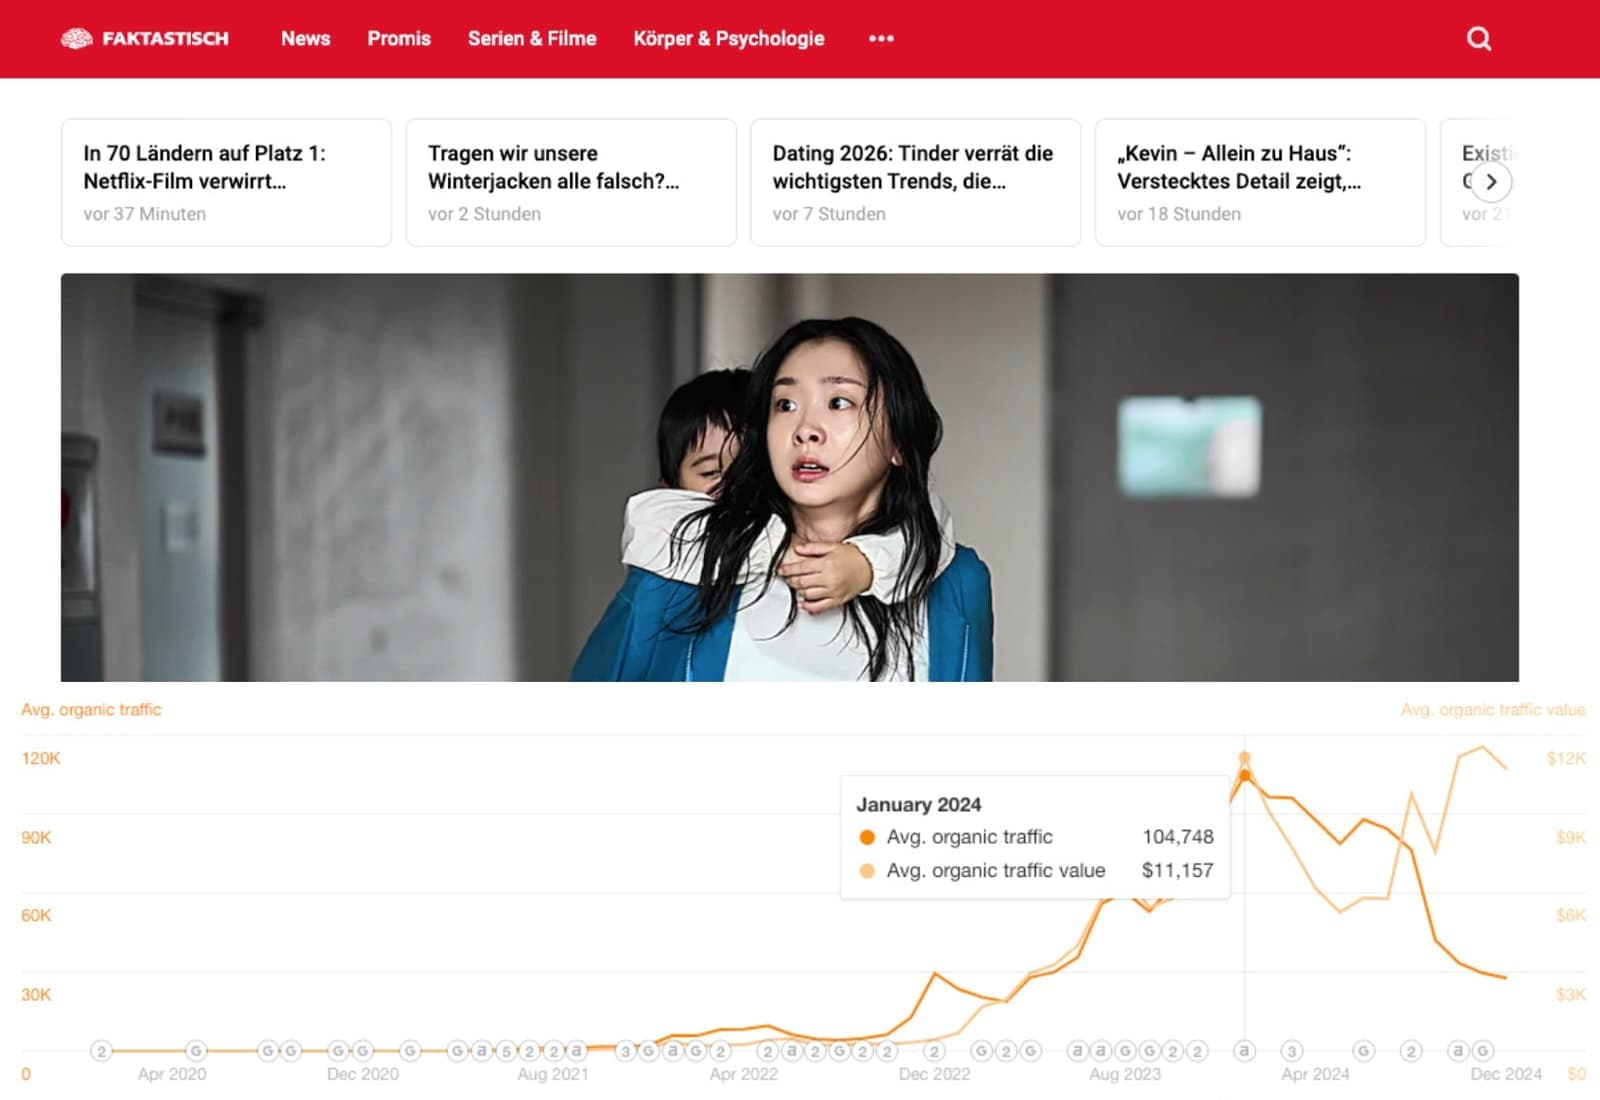Open Serien & Filme in the navigation
This screenshot has height=1100, width=1600.
[532, 39]
